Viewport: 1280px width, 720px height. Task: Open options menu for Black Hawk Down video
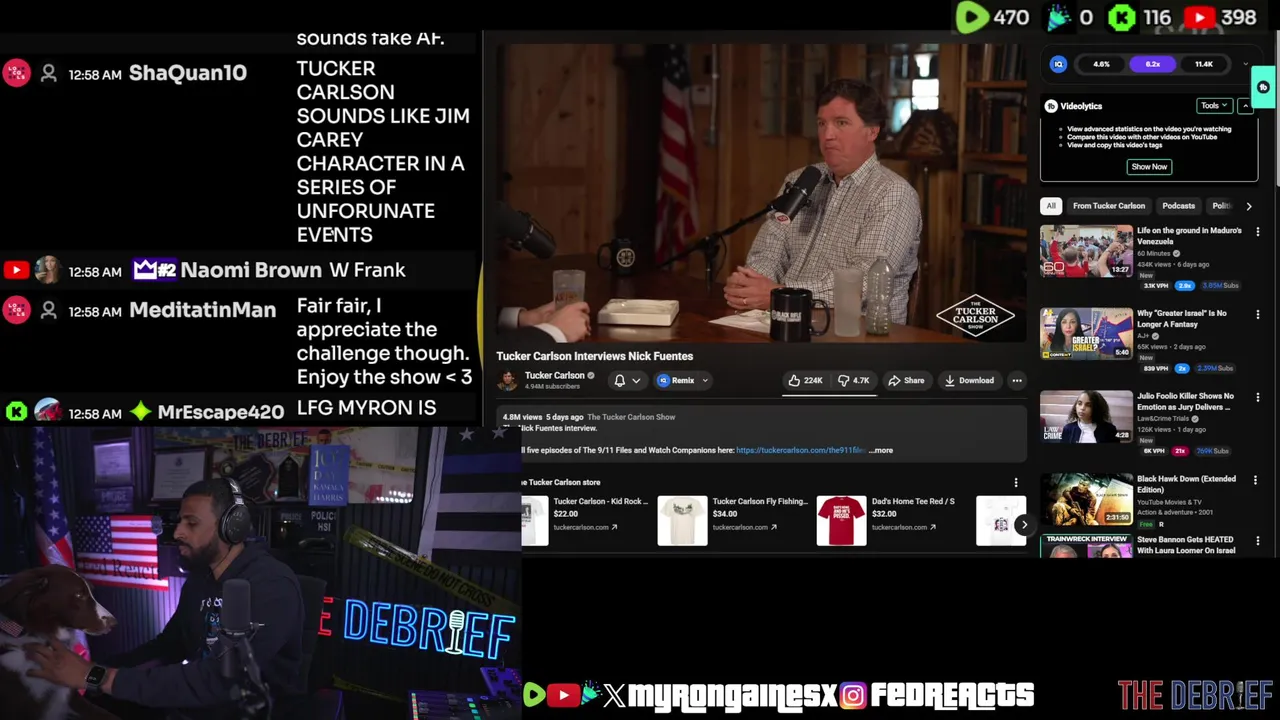click(x=1257, y=480)
